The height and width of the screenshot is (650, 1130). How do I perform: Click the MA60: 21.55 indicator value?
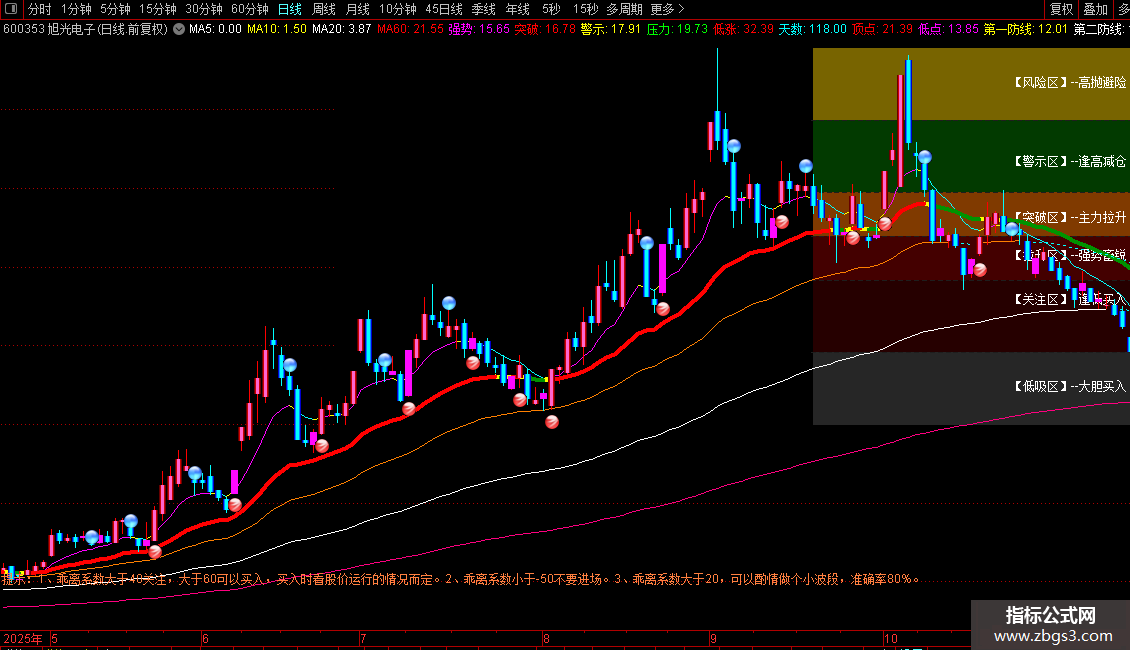[410, 30]
